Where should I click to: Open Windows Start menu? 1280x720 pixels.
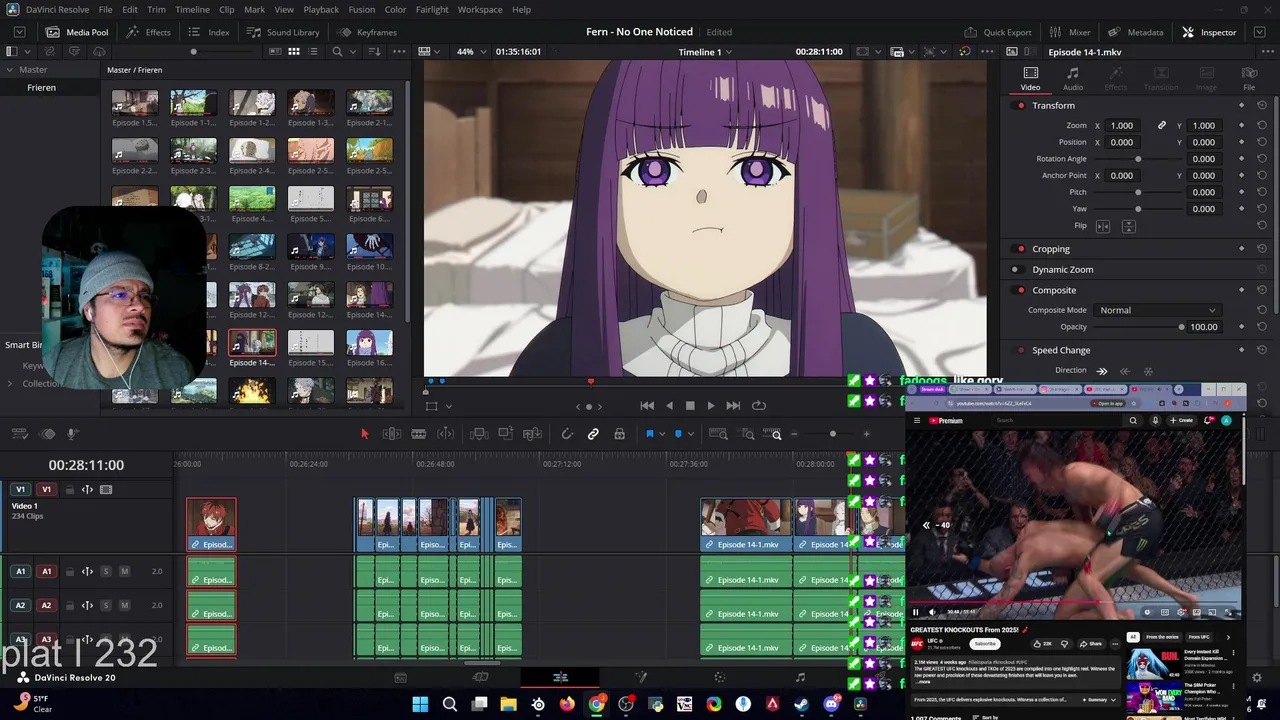(420, 704)
